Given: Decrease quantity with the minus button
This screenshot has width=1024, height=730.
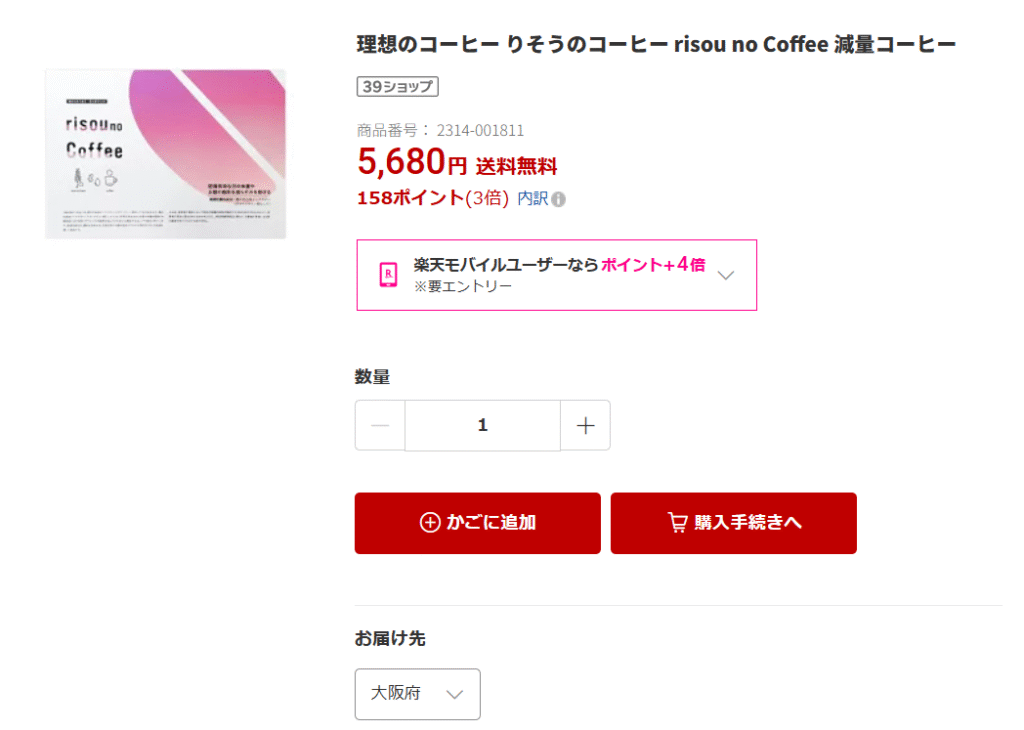Looking at the screenshot, I should tap(380, 426).
